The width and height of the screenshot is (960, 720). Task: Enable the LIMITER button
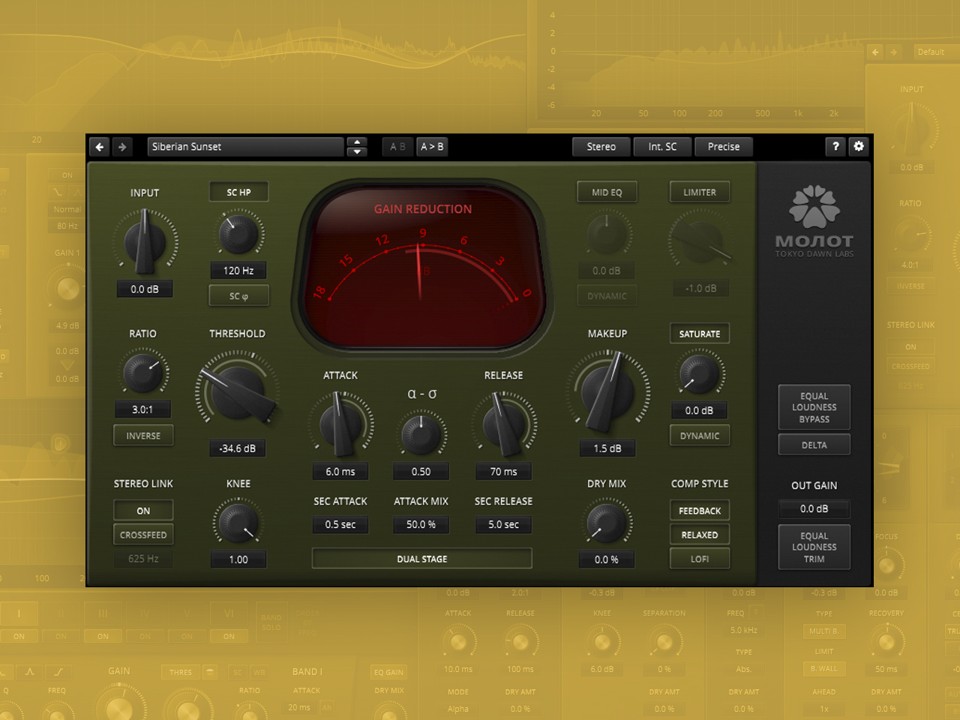tap(700, 192)
